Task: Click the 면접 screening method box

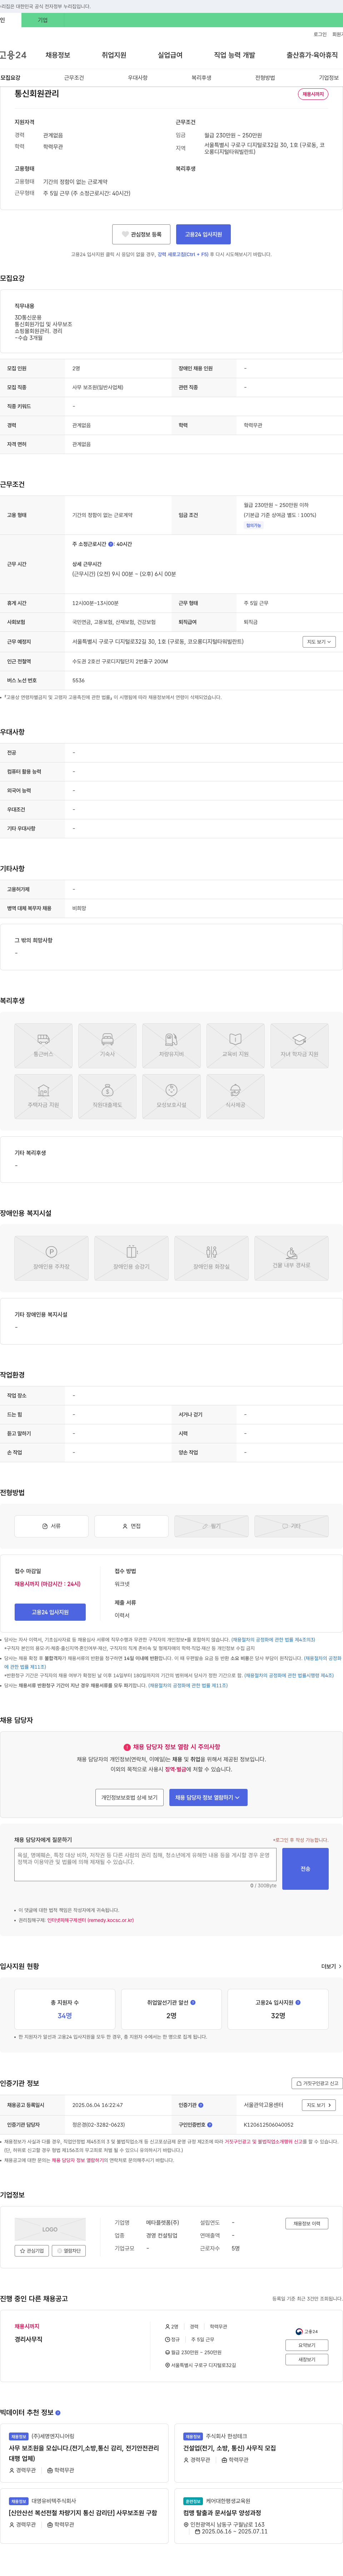Action: 131,1526
